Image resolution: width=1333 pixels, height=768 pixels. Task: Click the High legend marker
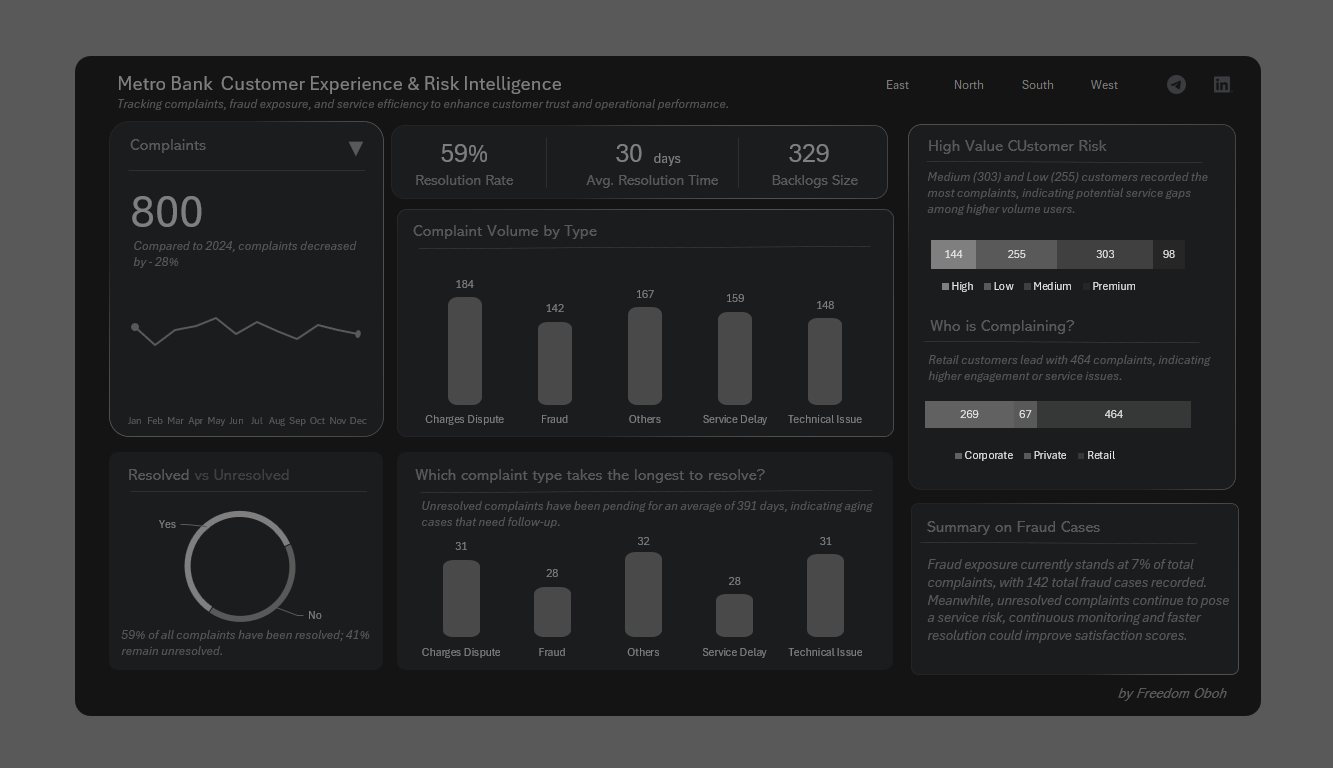tap(945, 287)
